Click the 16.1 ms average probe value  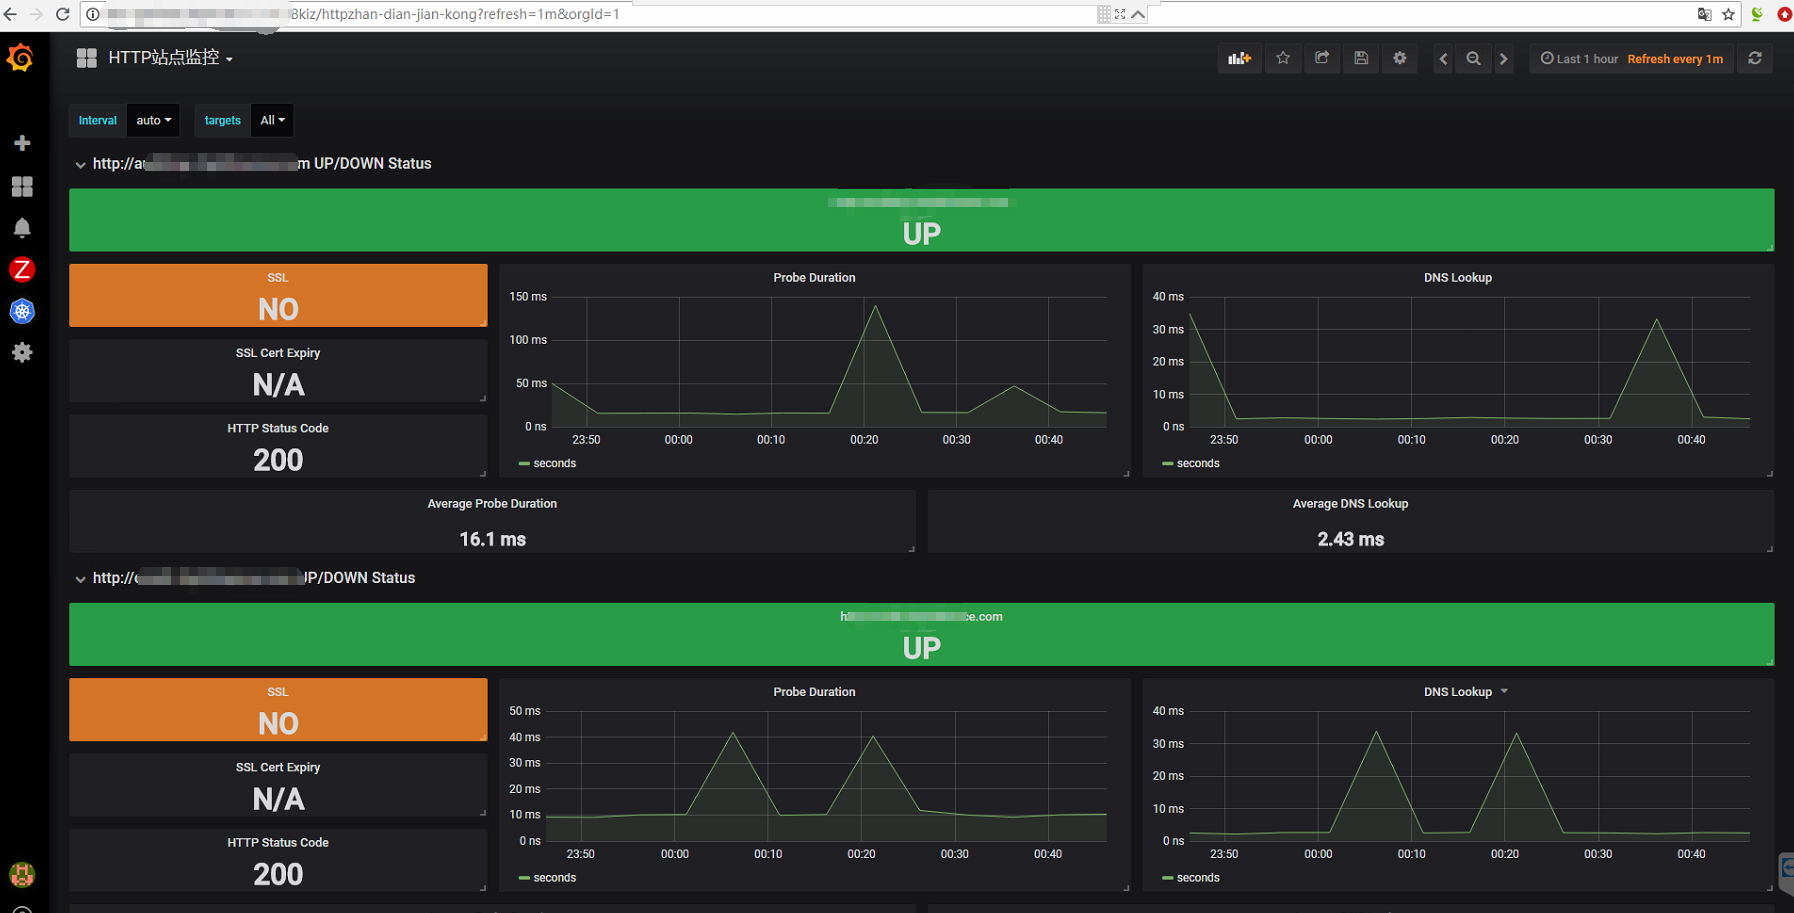(x=492, y=539)
